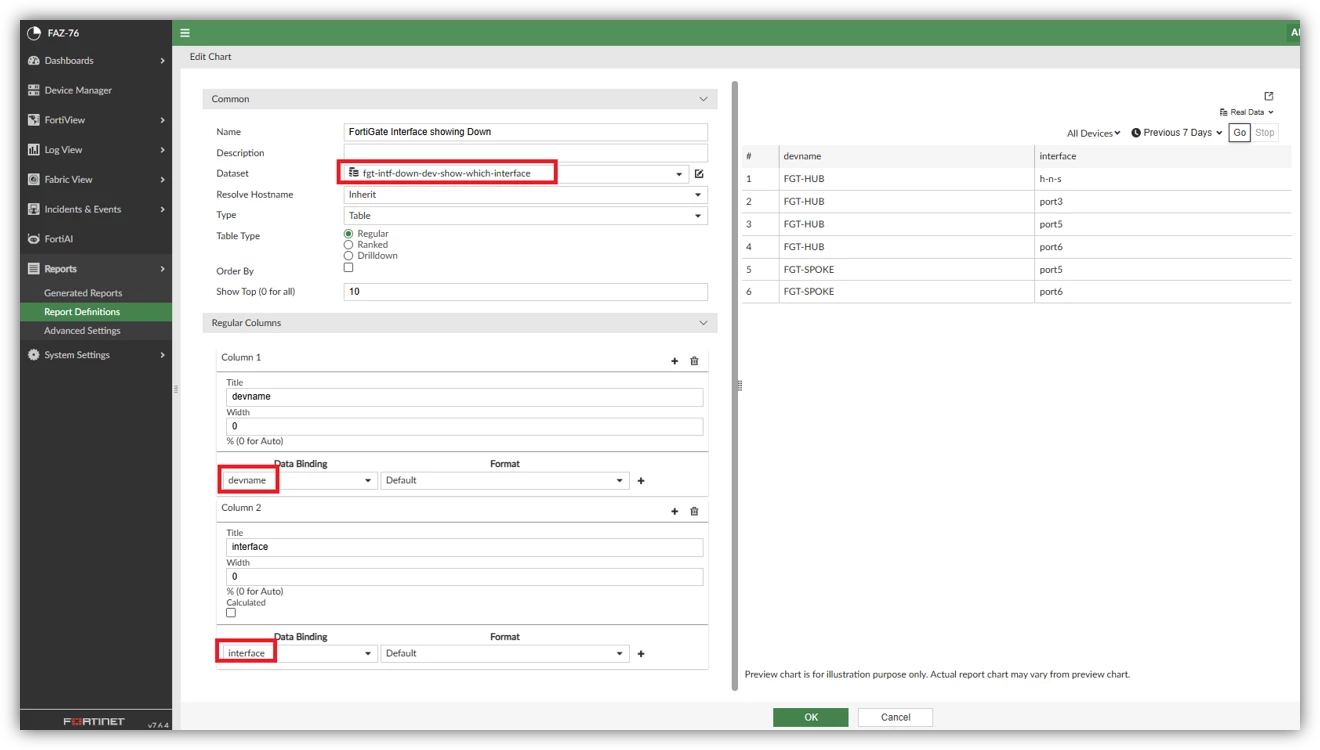Viewport: 1320px width, 750px height.
Task: Delete Column 2 with trash icon
Action: pos(694,511)
